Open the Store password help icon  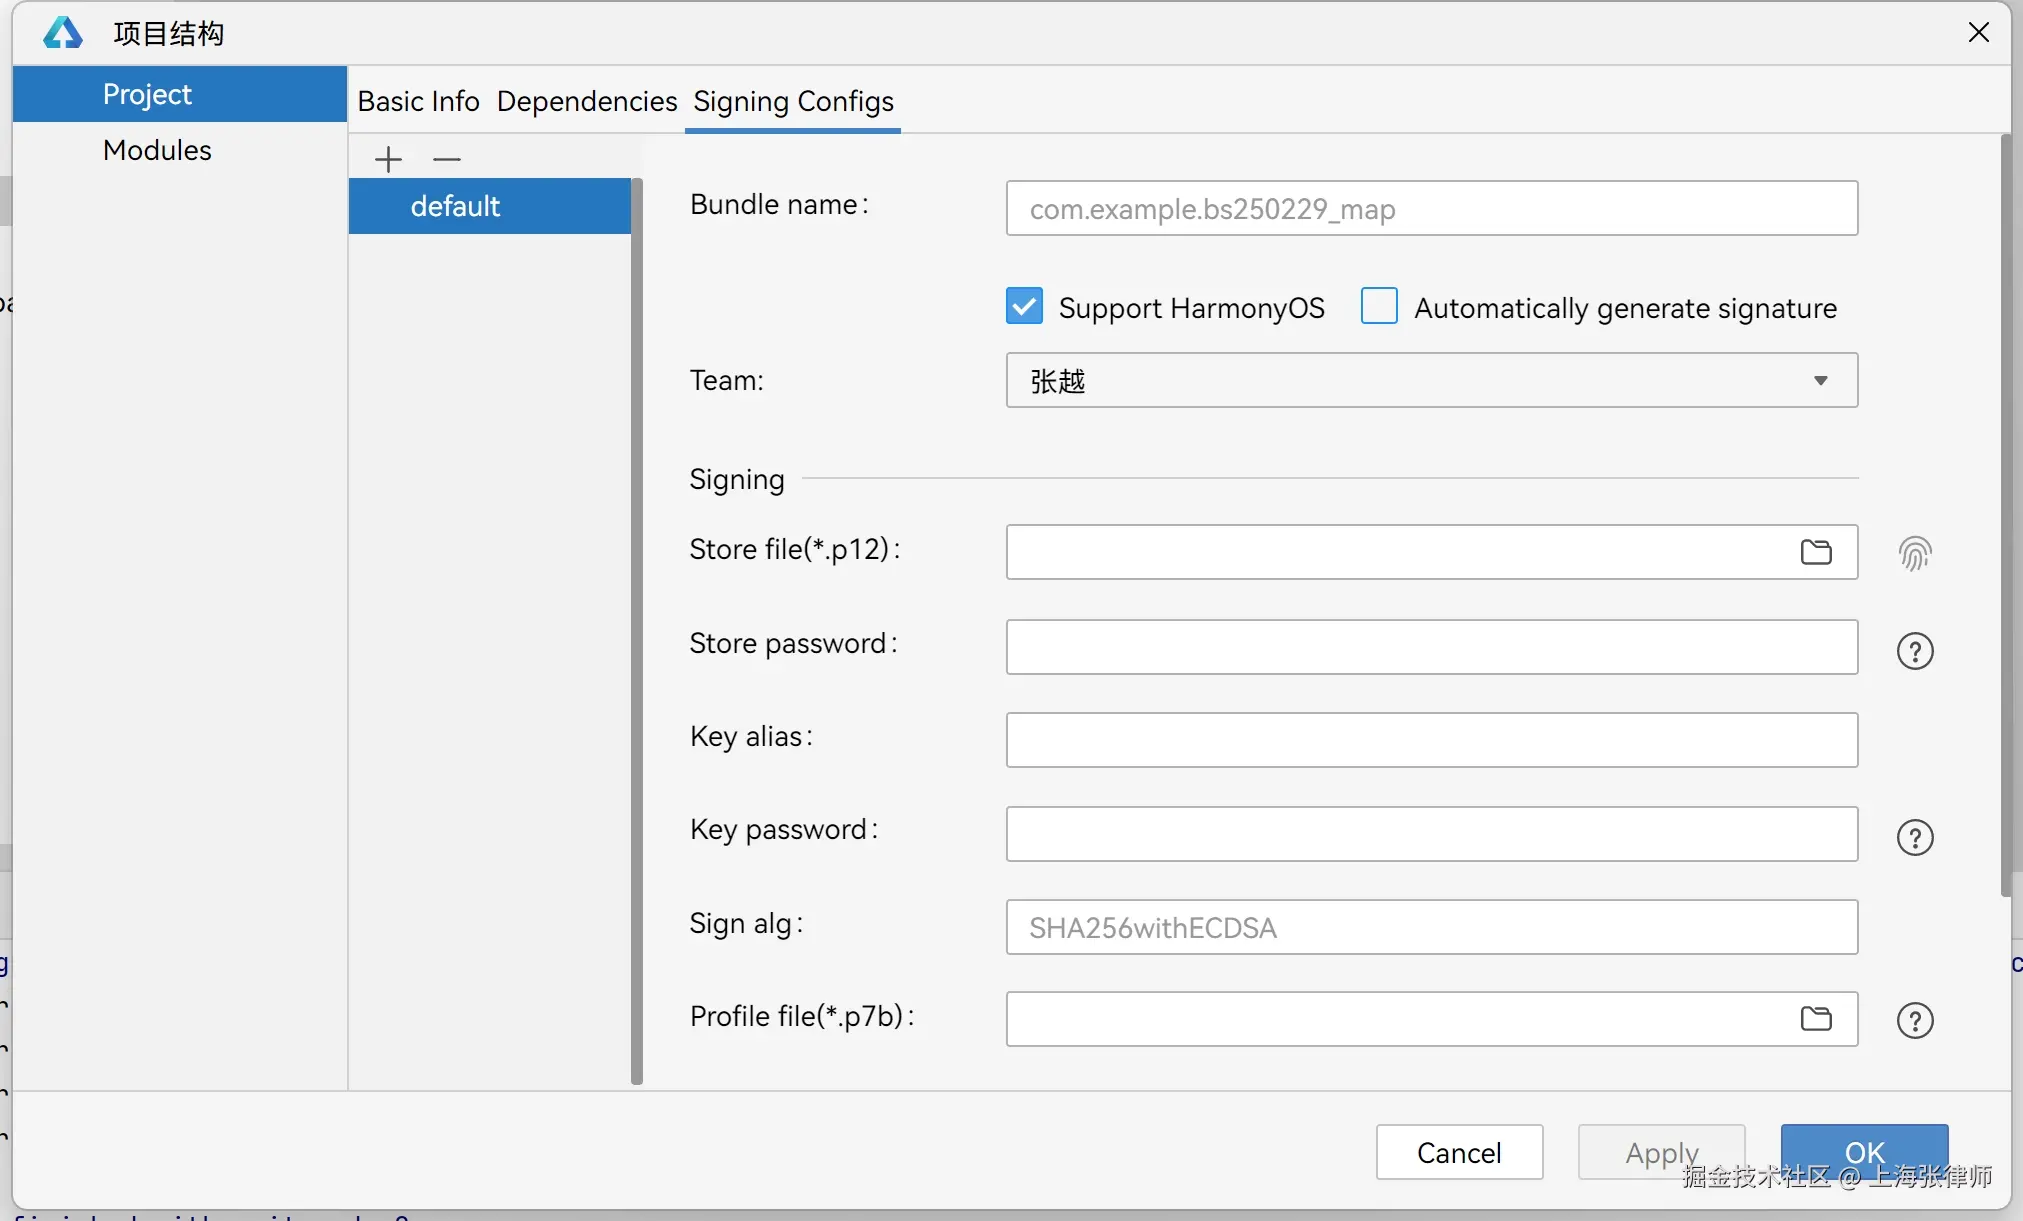tap(1914, 651)
